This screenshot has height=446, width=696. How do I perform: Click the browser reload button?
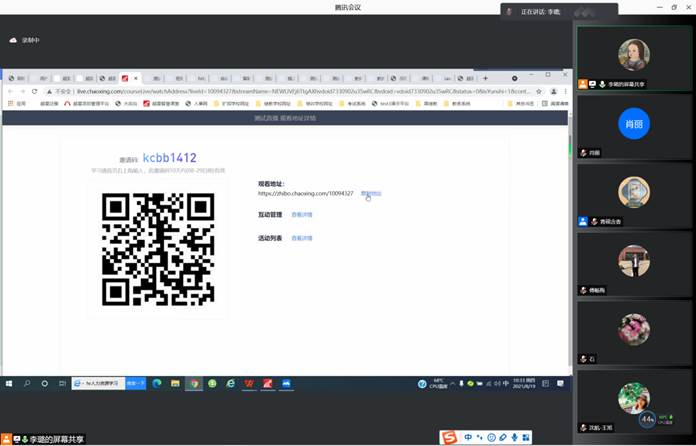pos(34,91)
